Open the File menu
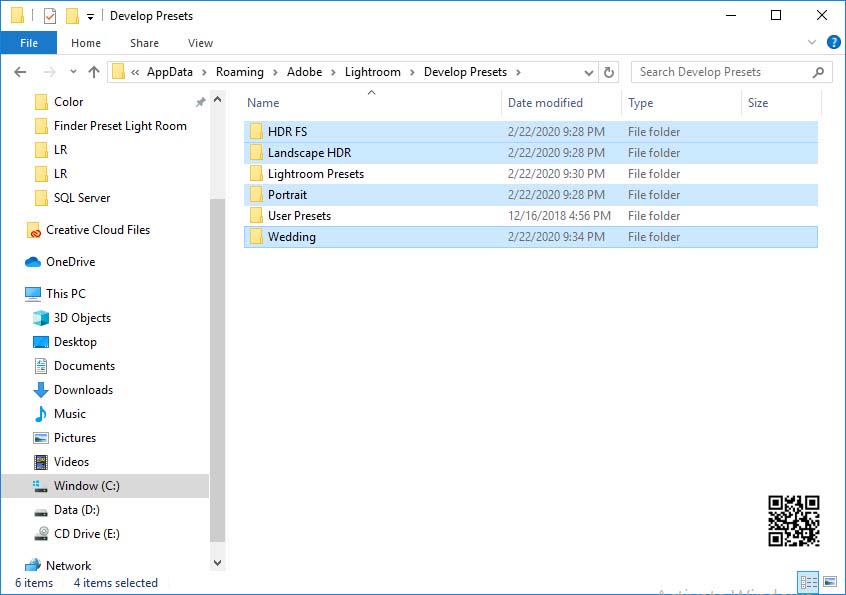 29,43
